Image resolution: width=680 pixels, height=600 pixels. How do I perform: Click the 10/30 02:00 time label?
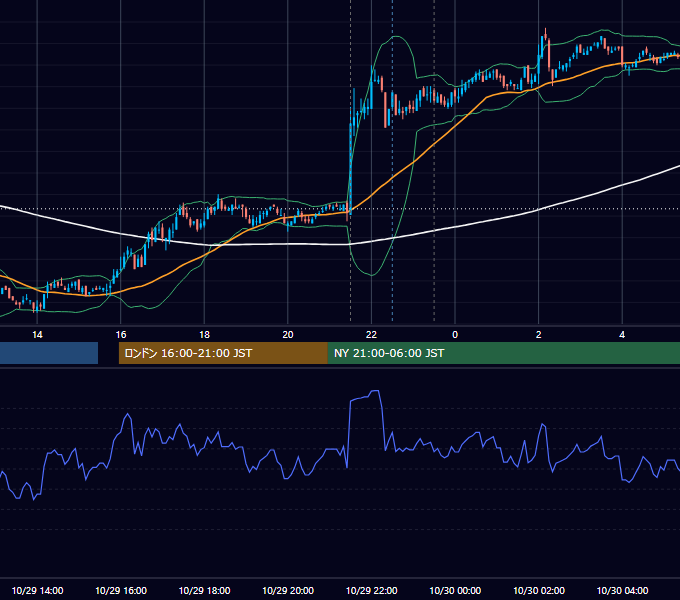click(x=539, y=590)
